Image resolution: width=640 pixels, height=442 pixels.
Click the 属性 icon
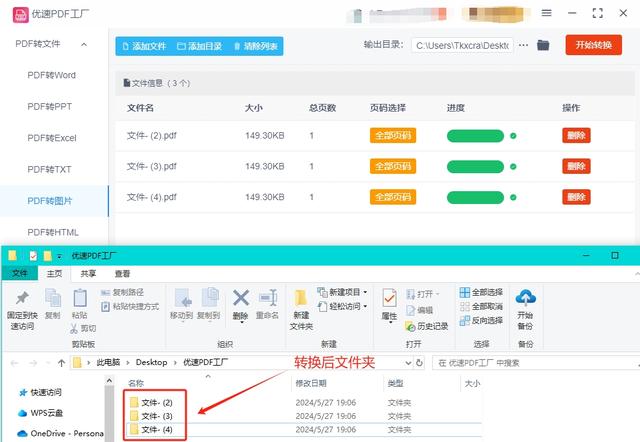pyautogui.click(x=389, y=299)
